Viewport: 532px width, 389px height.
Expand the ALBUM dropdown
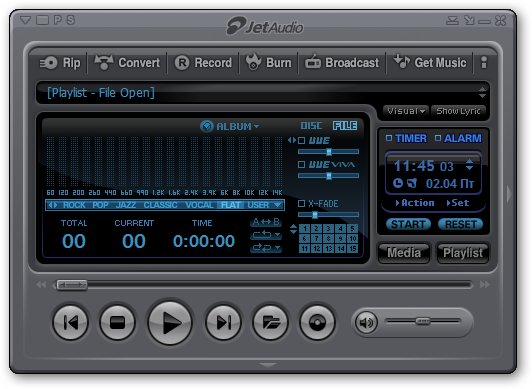click(x=230, y=126)
